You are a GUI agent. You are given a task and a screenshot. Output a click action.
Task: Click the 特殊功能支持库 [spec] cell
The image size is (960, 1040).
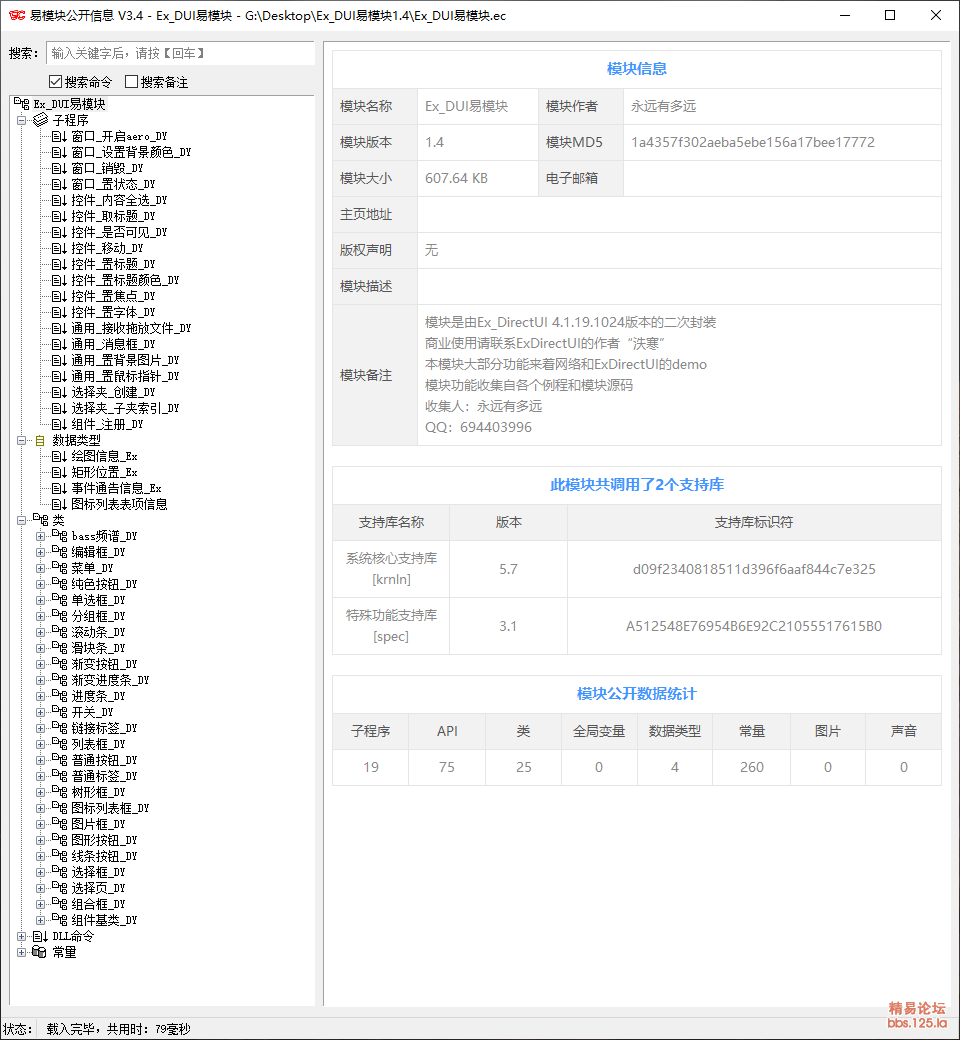[391, 625]
